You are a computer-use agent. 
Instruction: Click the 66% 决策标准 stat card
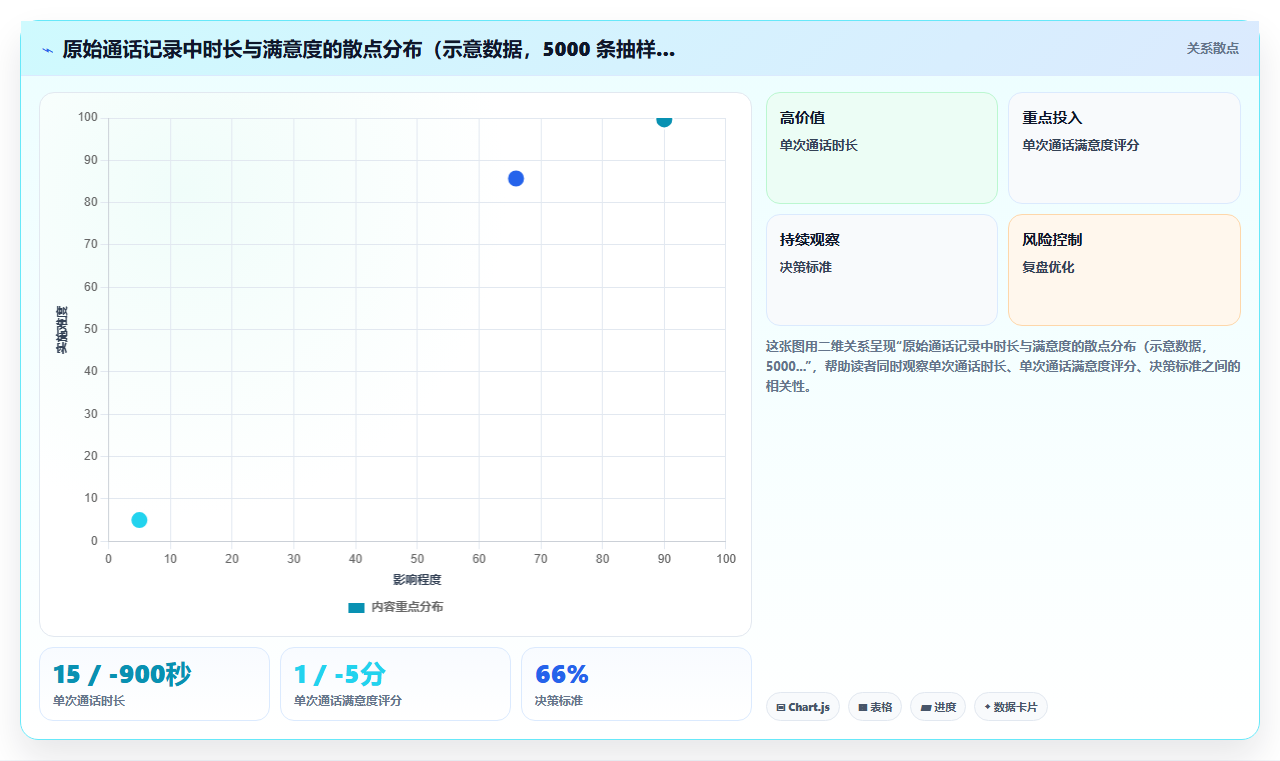click(x=636, y=684)
